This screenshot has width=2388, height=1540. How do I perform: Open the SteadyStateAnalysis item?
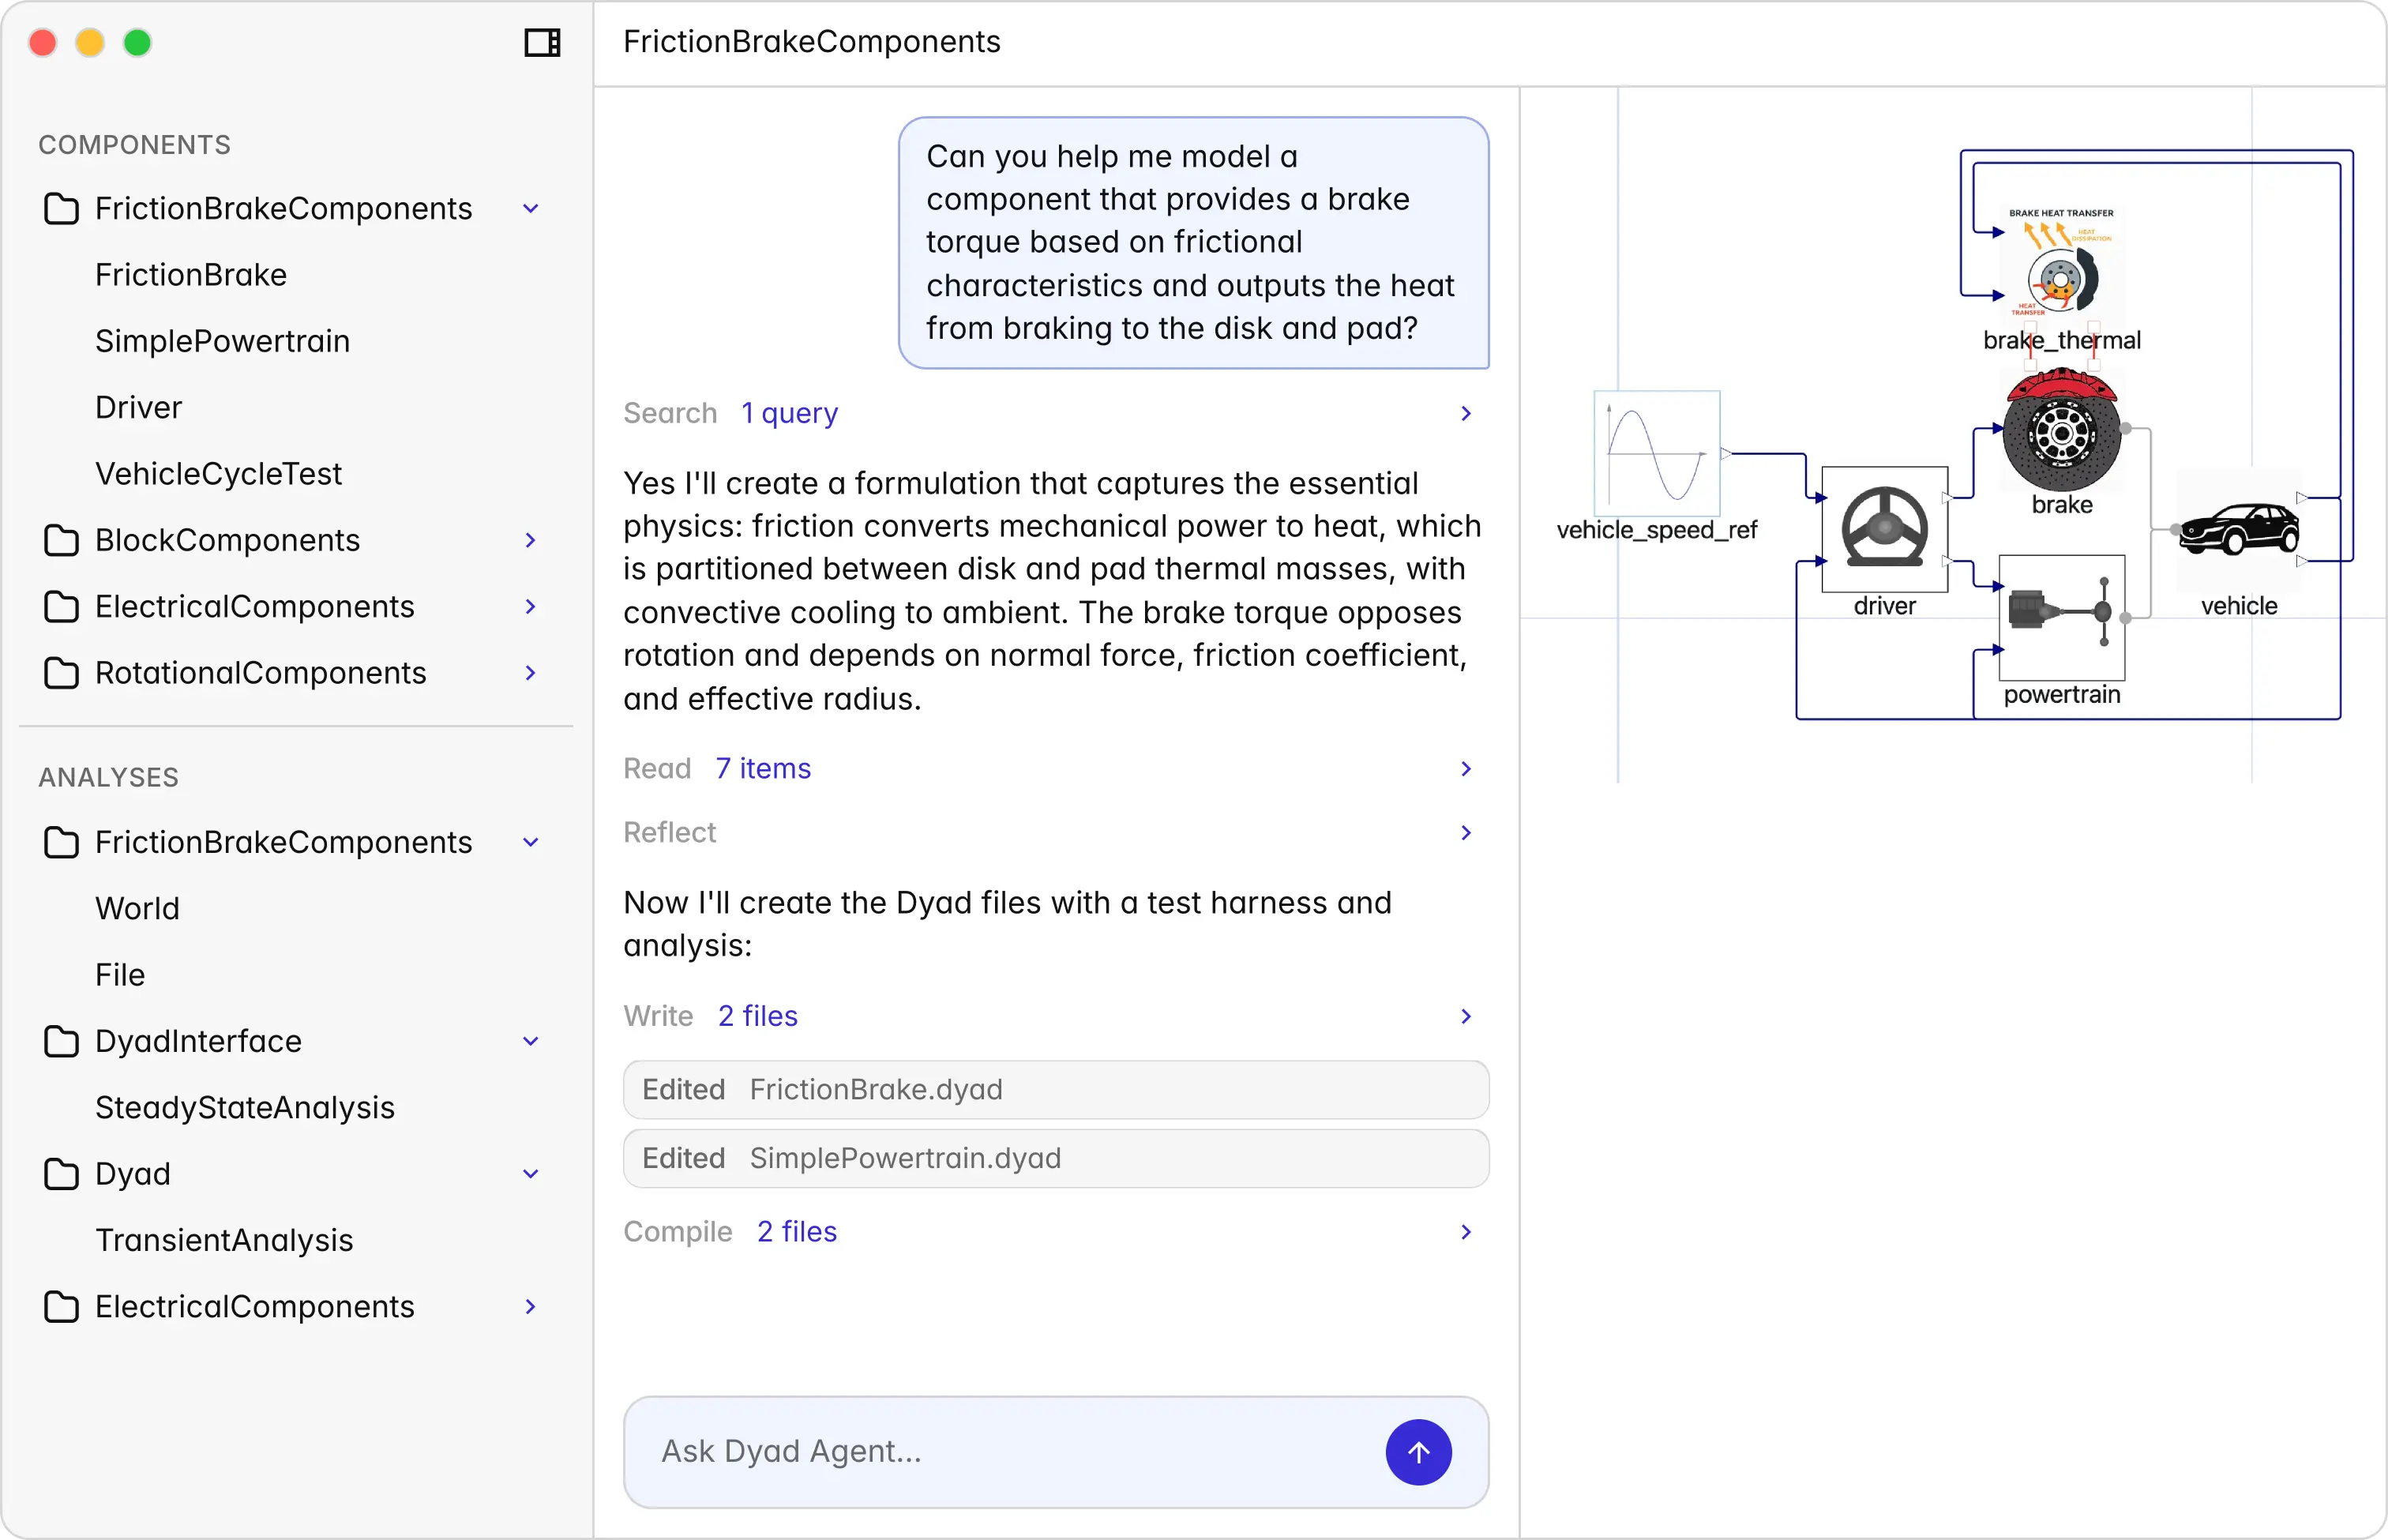[x=245, y=1108]
